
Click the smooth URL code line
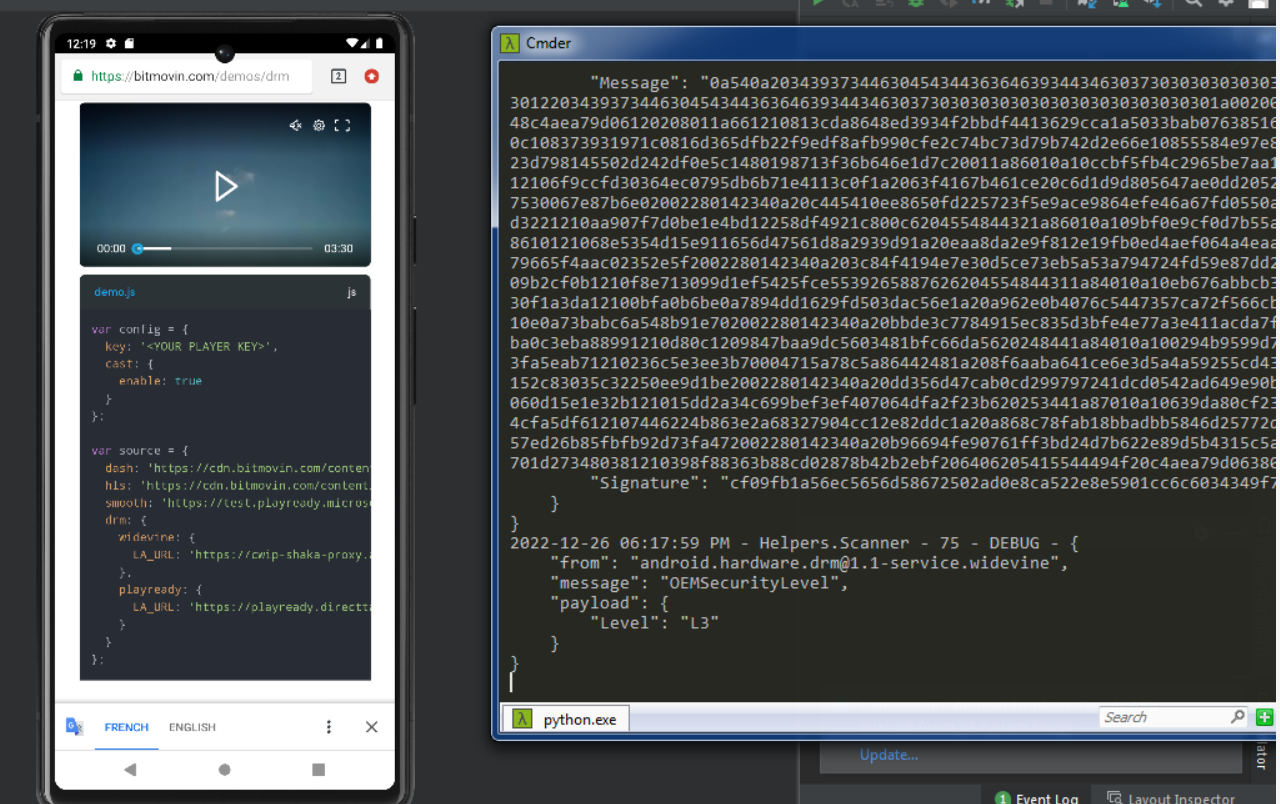point(237,503)
